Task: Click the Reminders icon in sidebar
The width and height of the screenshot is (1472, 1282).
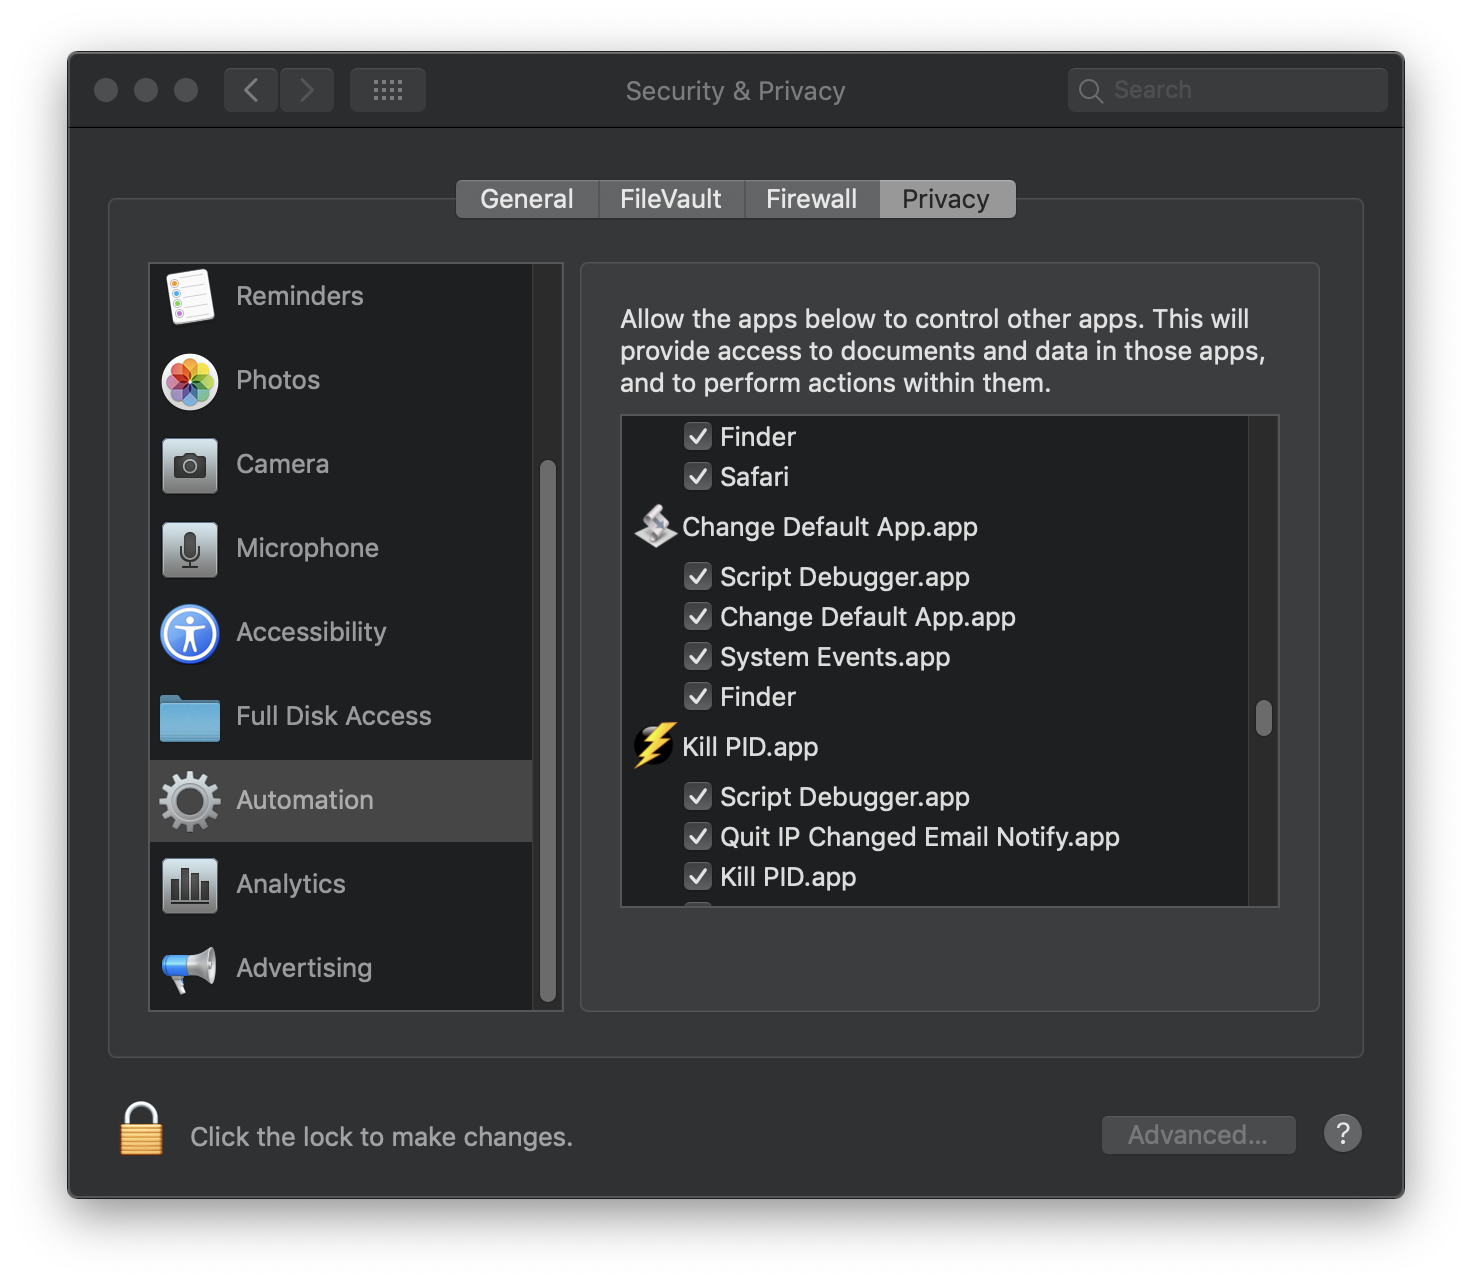Action: pos(190,297)
